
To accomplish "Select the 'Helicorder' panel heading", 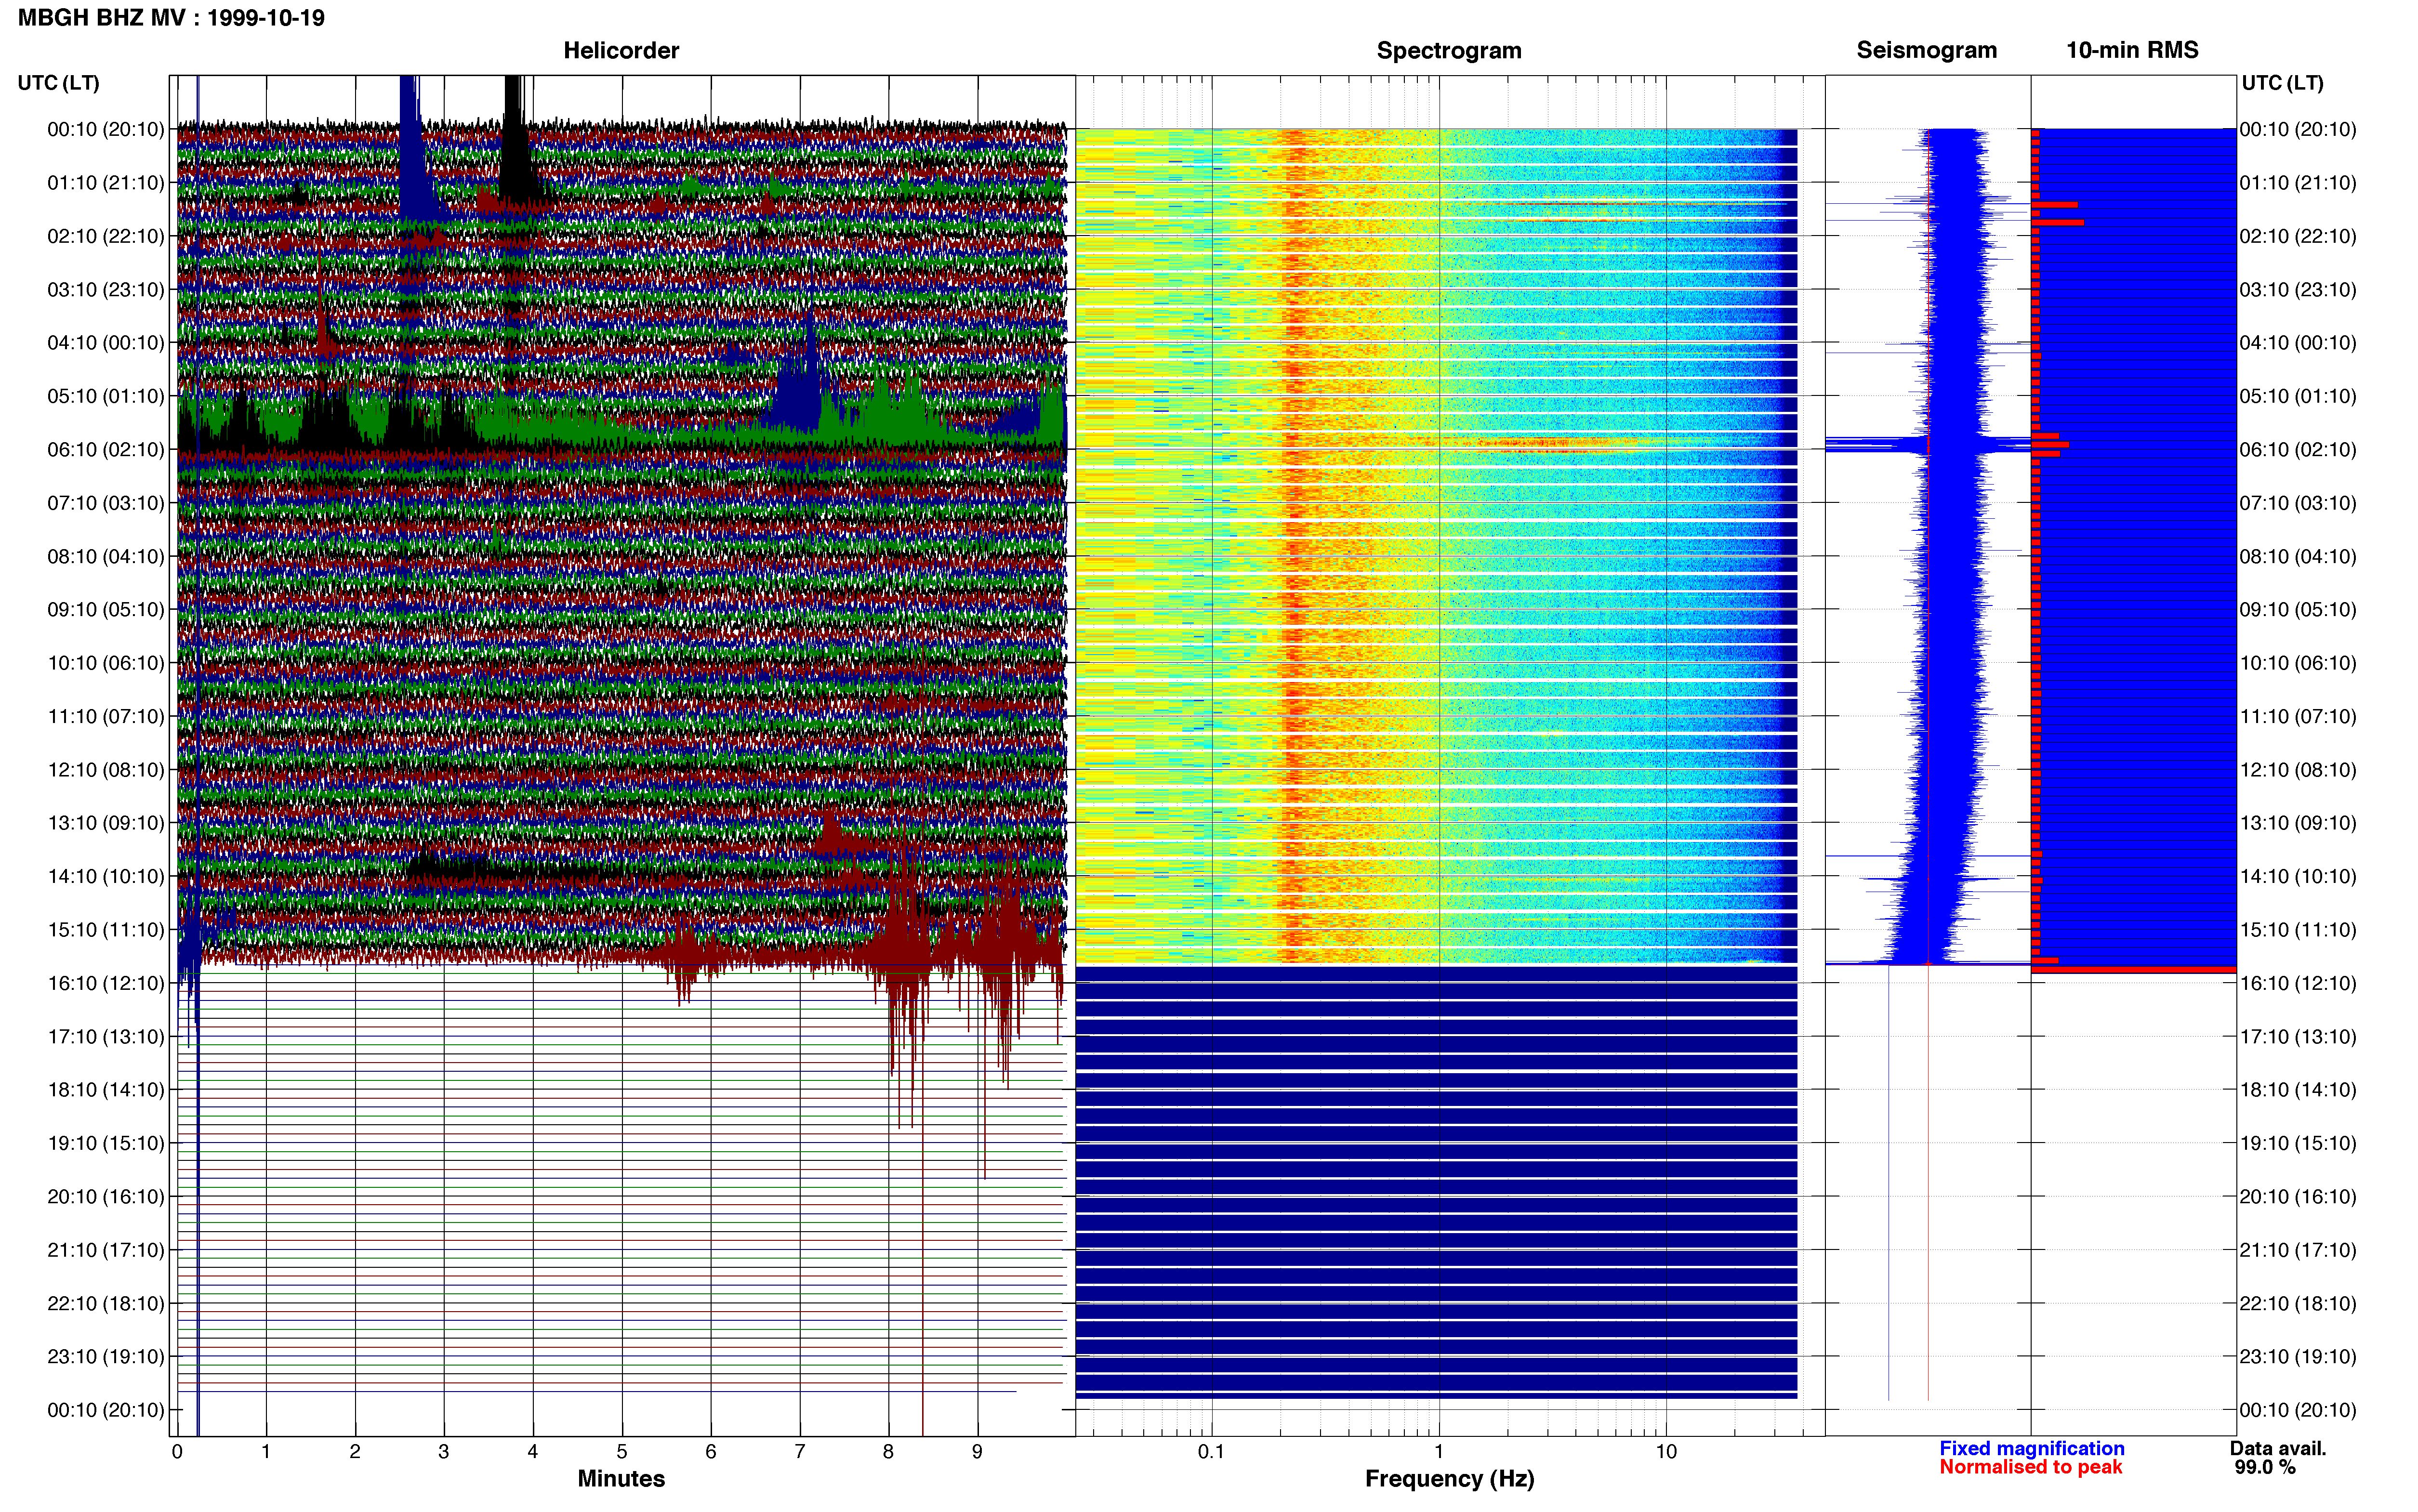I will tap(621, 50).
